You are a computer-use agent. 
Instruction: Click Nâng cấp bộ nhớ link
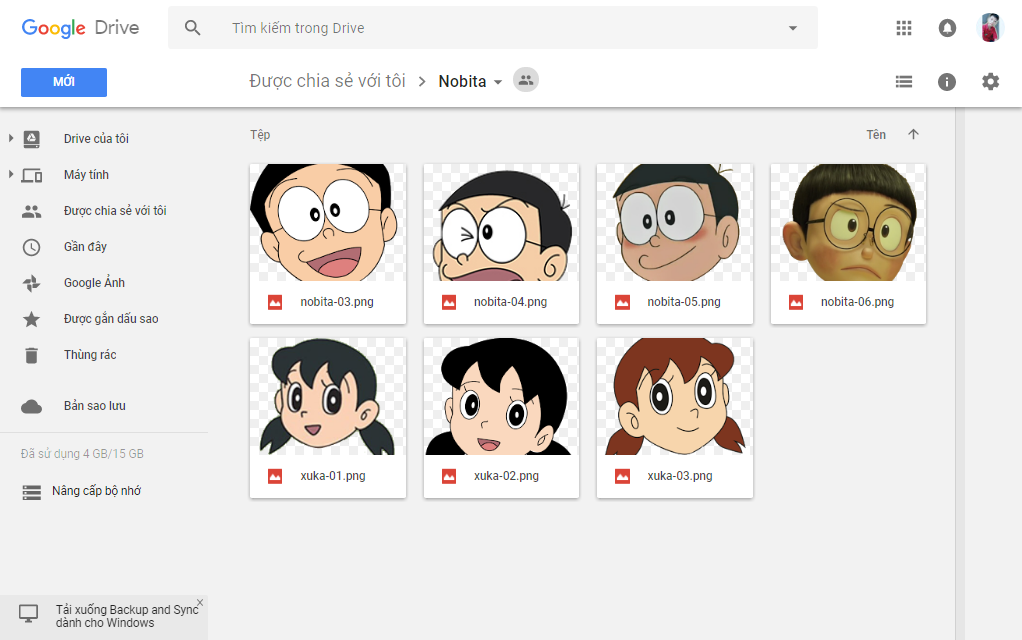click(96, 491)
